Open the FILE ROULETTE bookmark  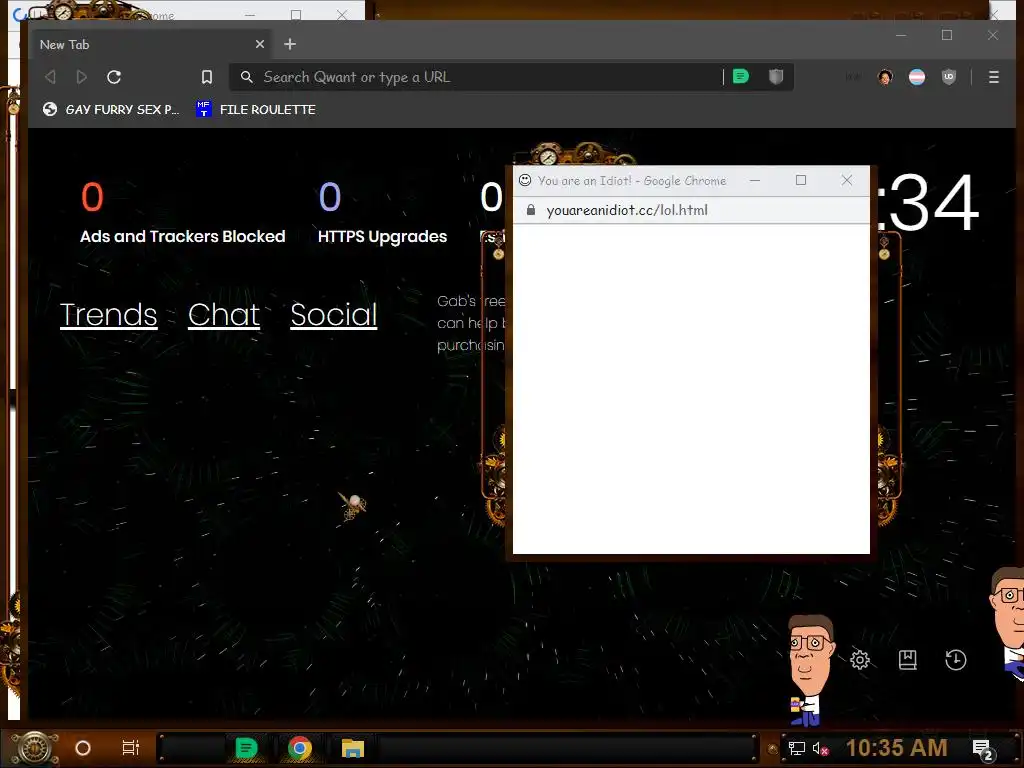pyautogui.click(x=255, y=109)
